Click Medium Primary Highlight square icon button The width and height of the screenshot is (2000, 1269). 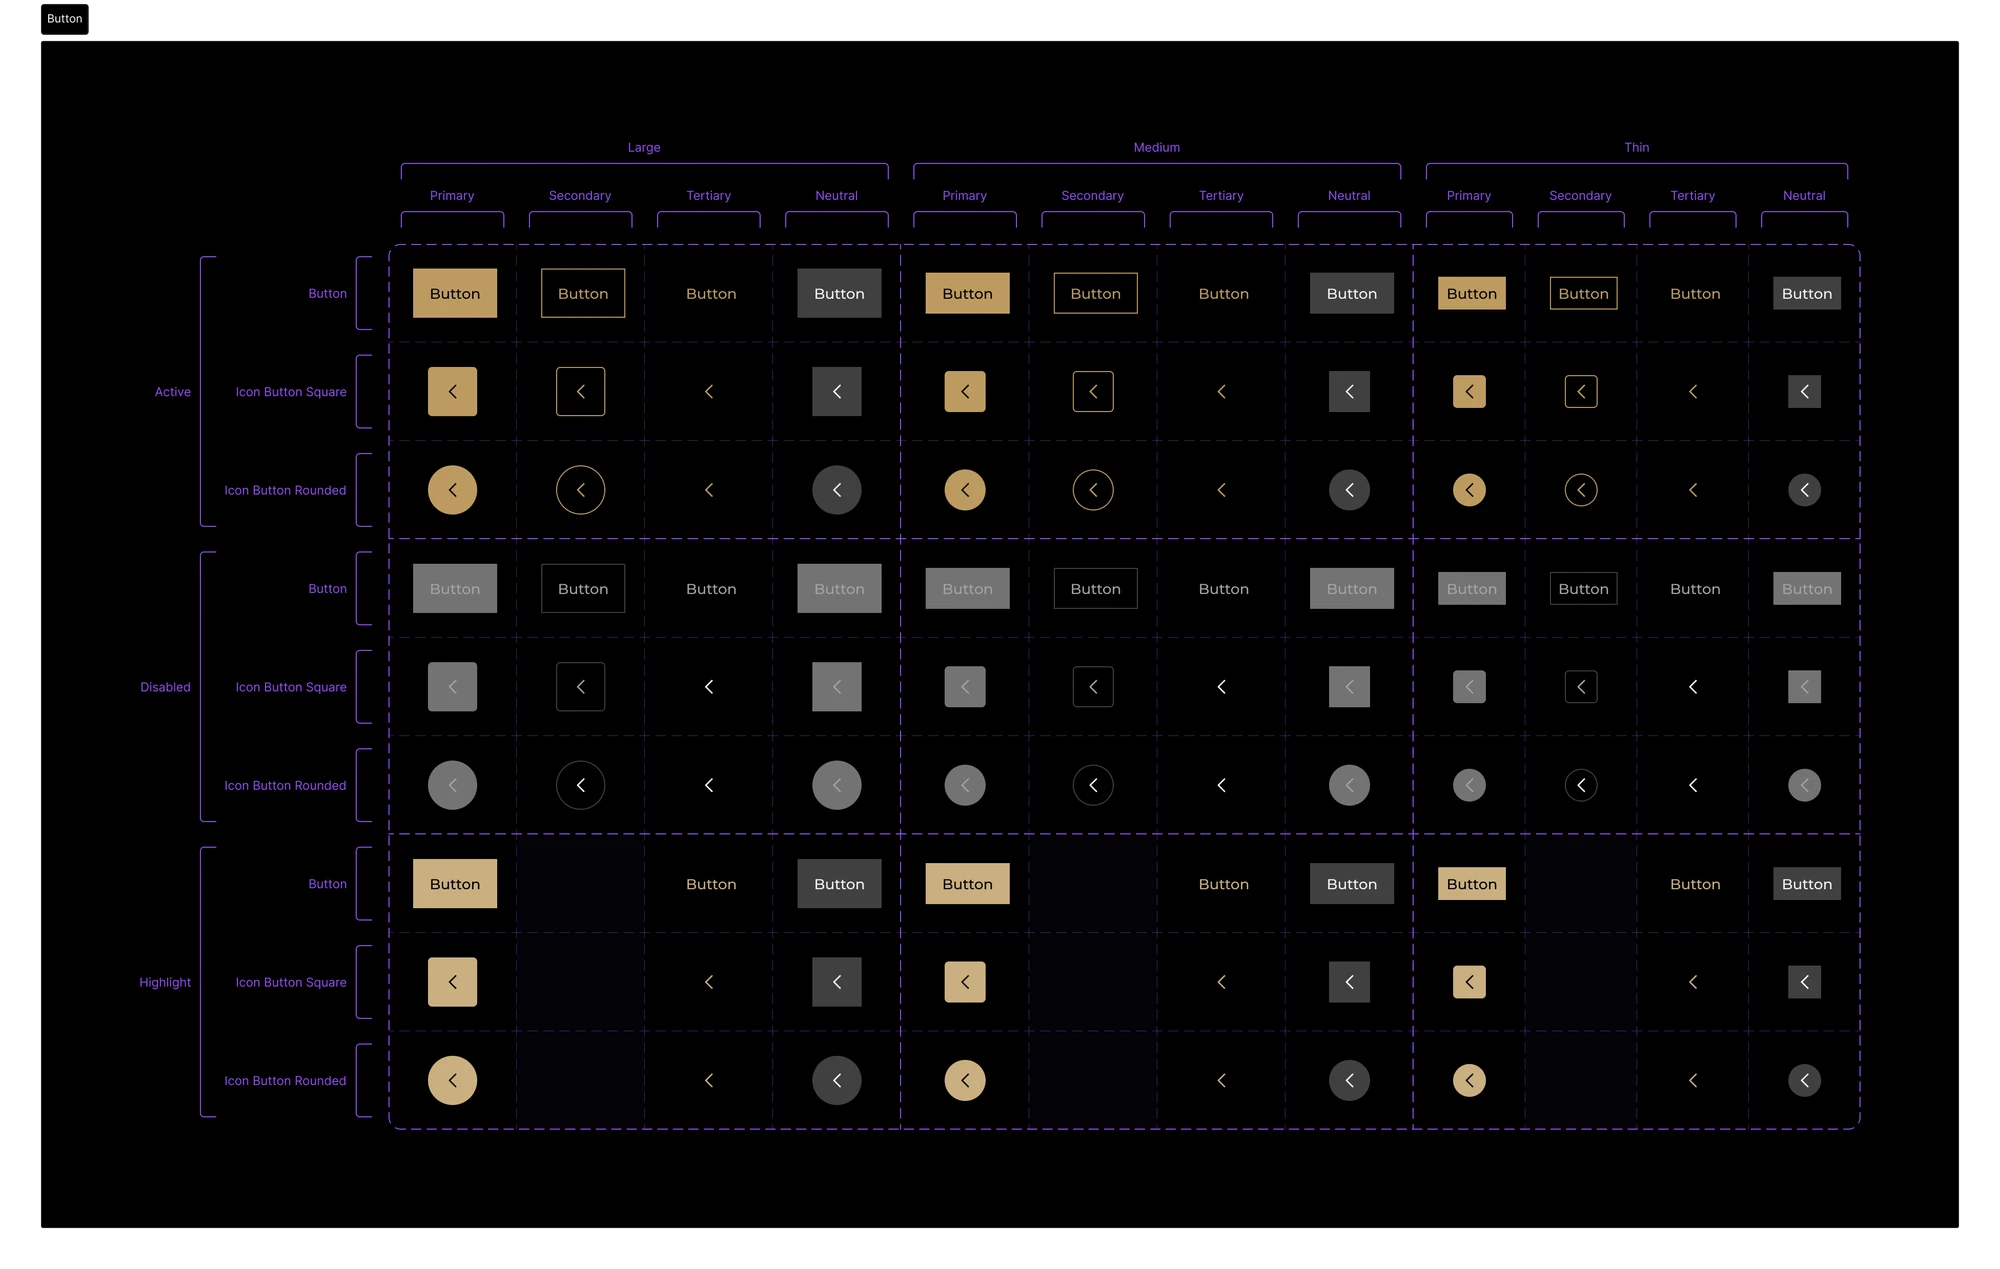tap(965, 982)
